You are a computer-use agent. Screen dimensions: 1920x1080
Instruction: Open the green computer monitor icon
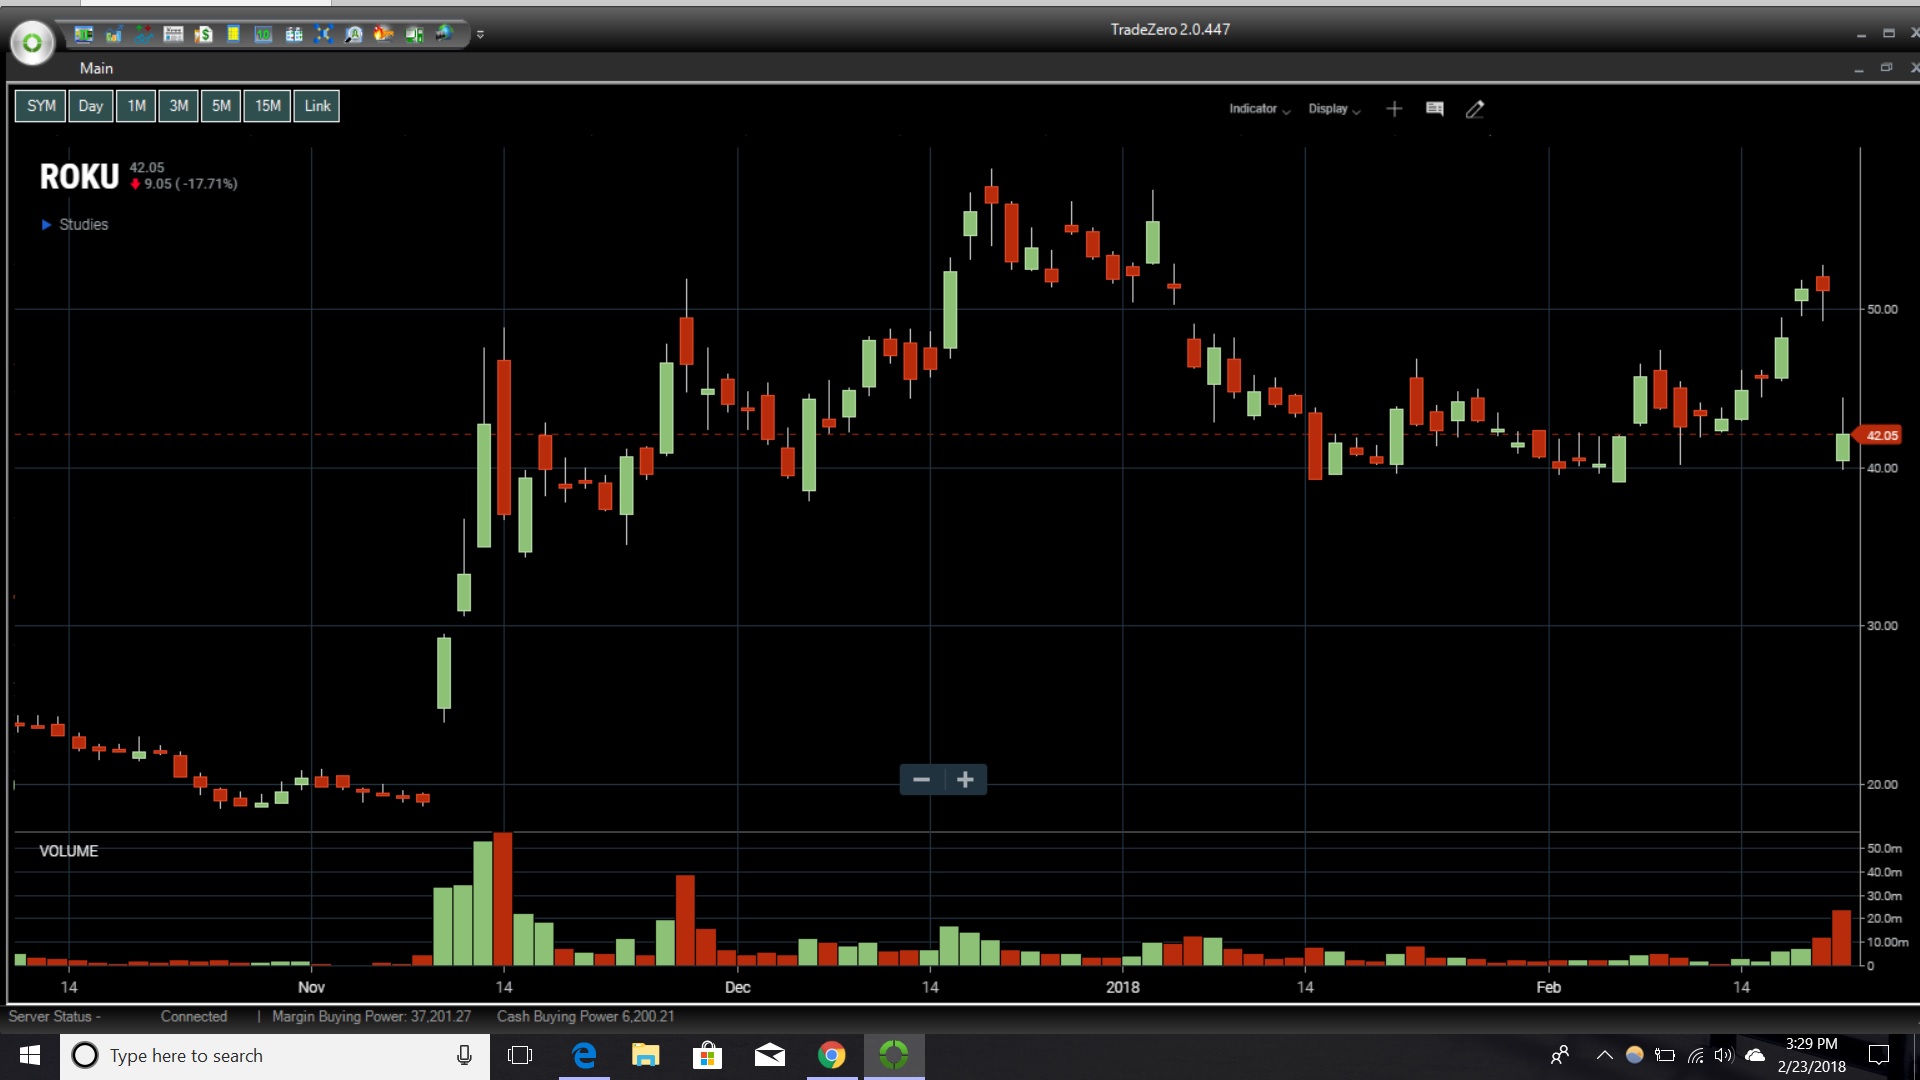coord(414,34)
